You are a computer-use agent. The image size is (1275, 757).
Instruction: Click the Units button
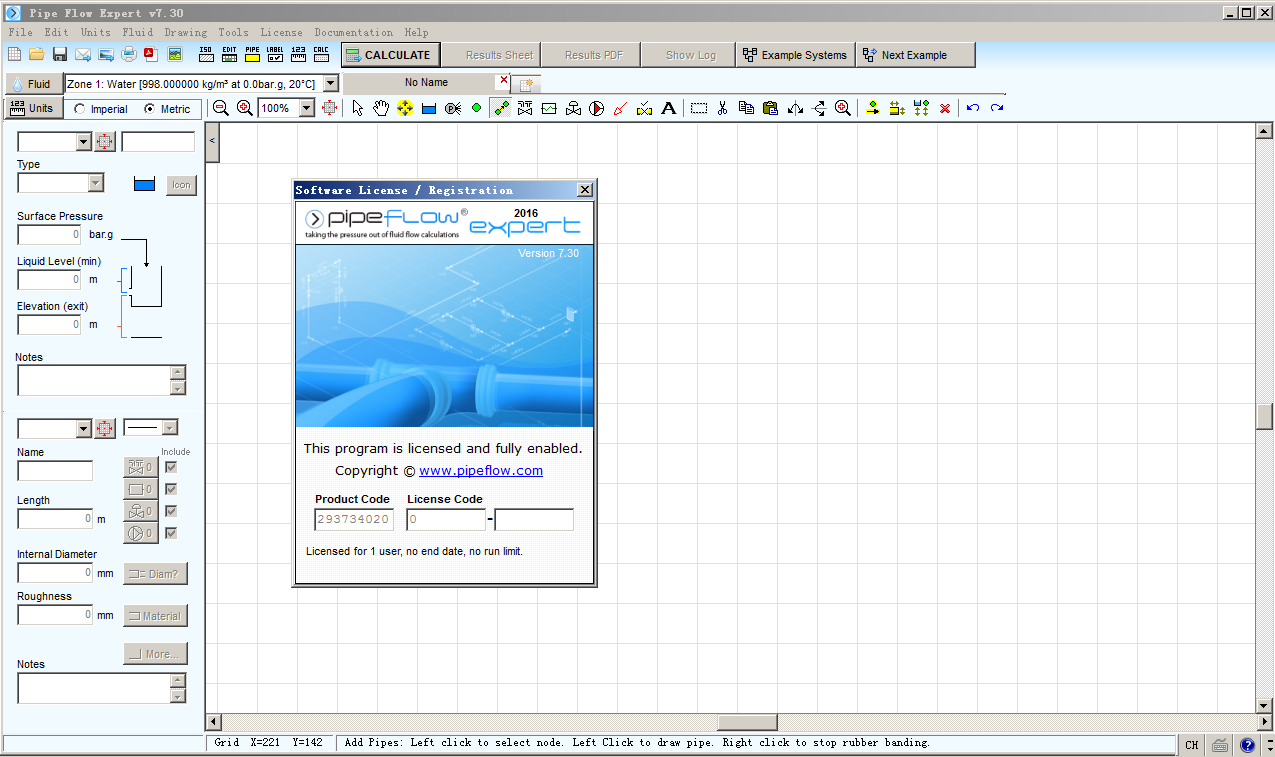(x=33, y=109)
